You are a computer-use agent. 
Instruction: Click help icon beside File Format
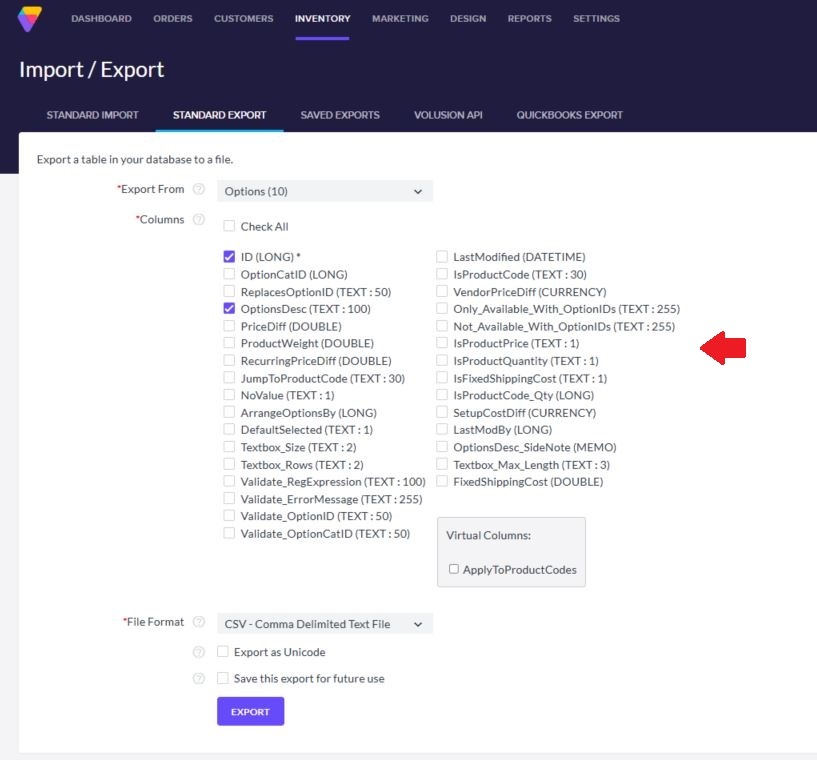[x=199, y=622]
